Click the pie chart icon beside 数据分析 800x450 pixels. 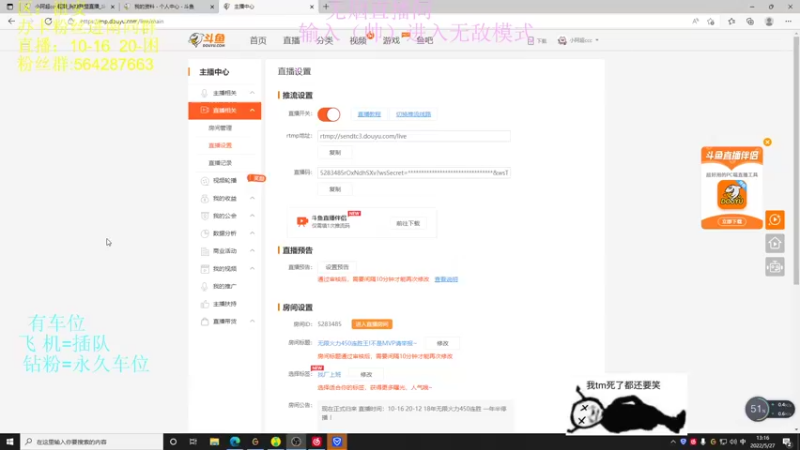point(205,233)
